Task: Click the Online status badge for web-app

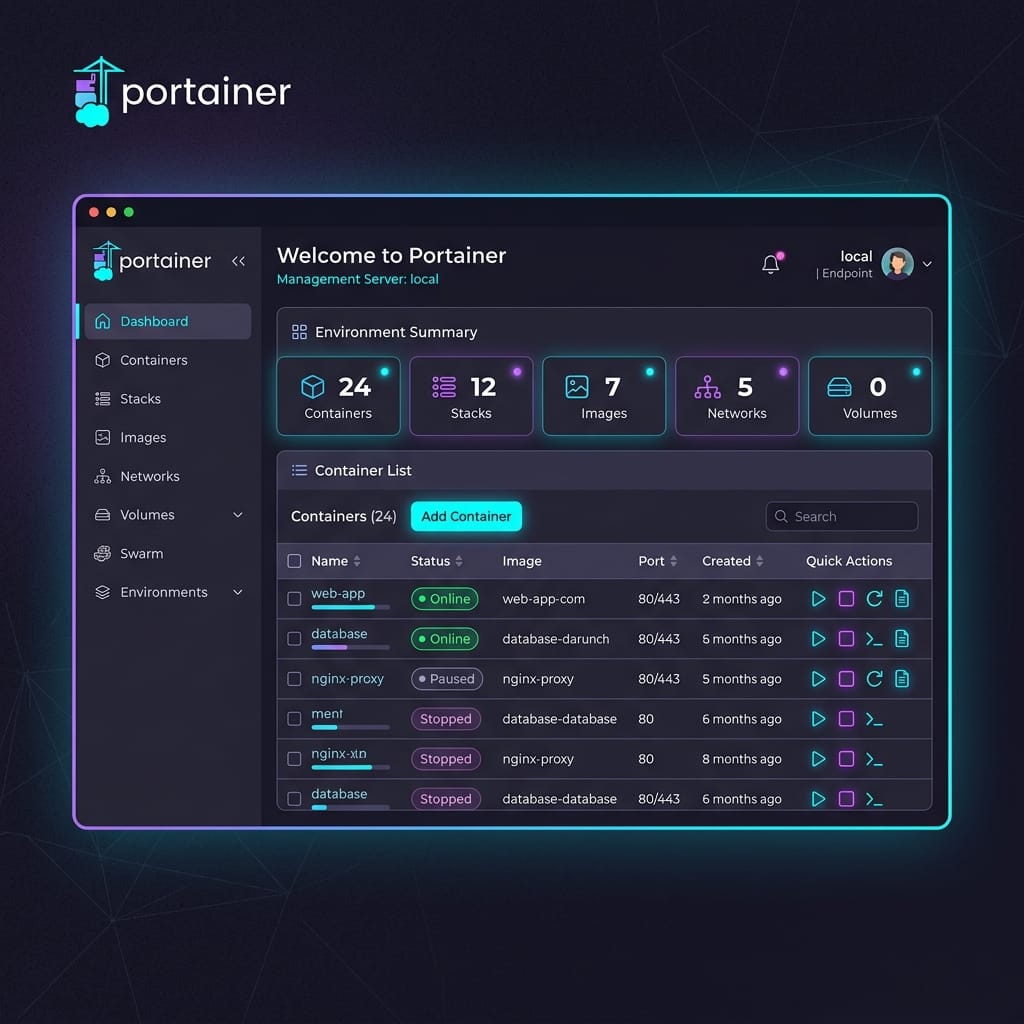Action: 444,599
